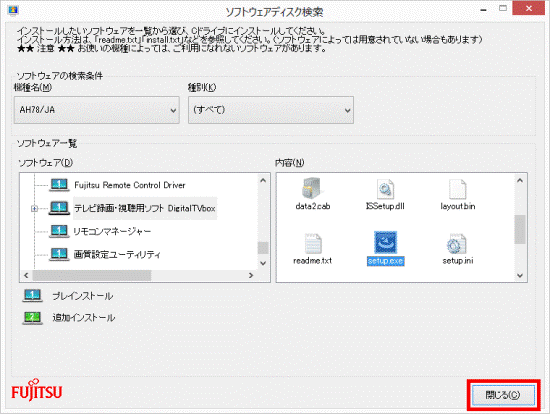Select Fujitsu Remote Control Driver entry
The image size is (550, 414).
130,185
